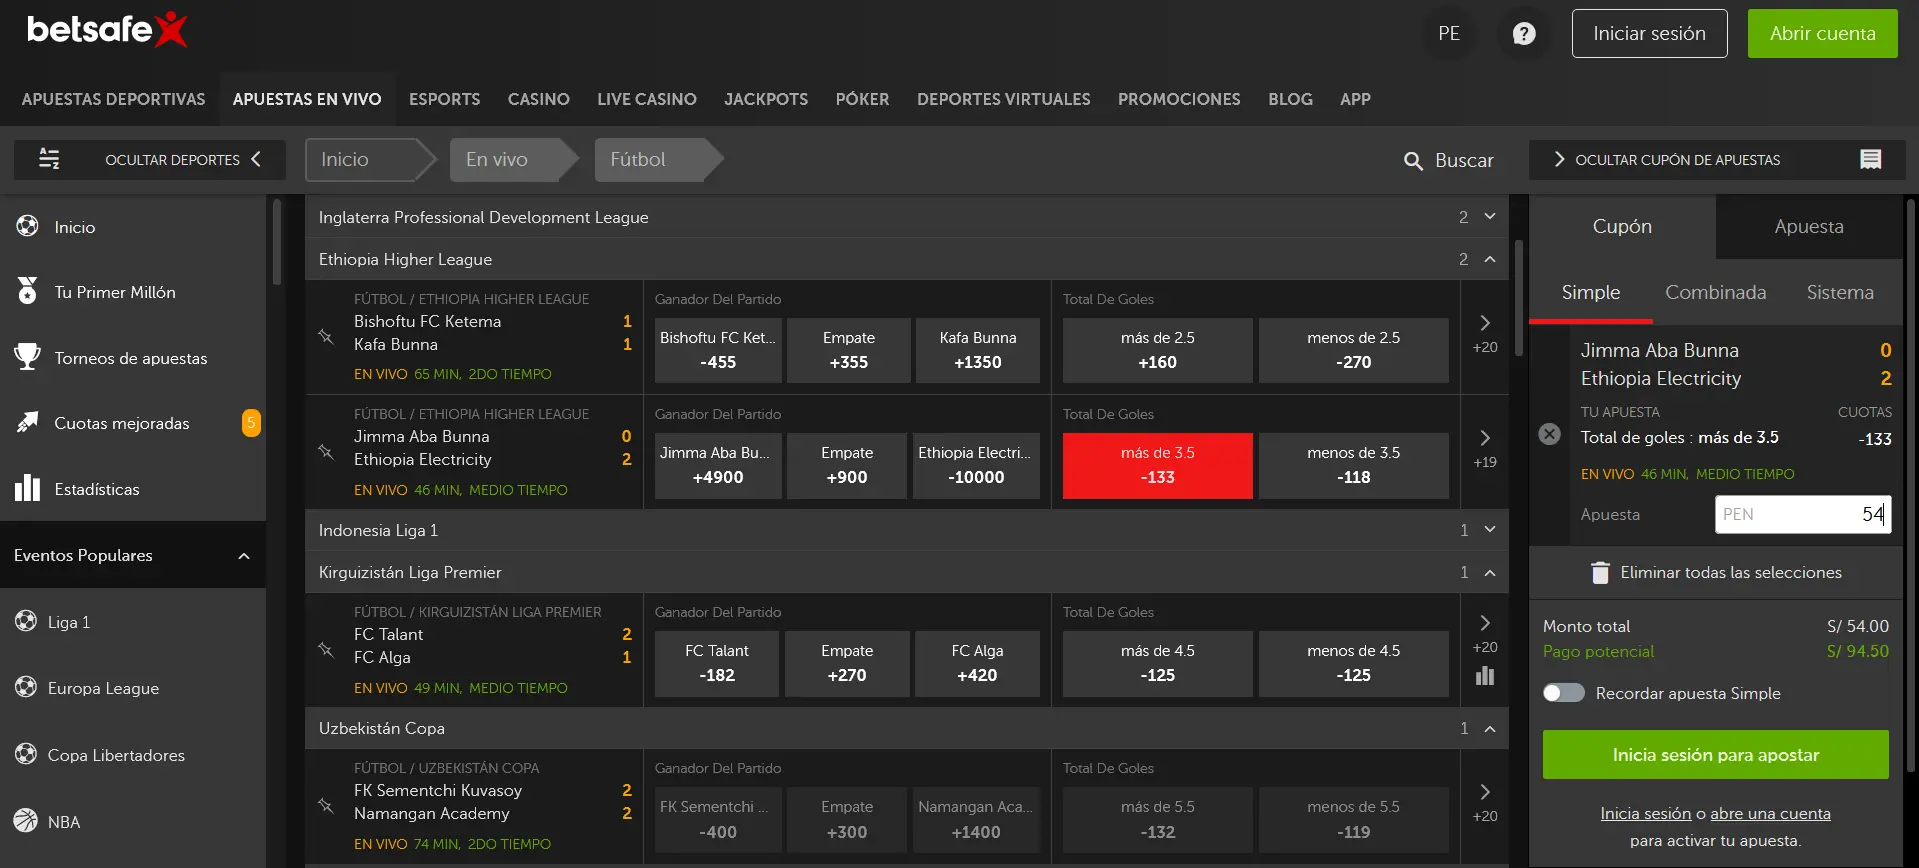The height and width of the screenshot is (868, 1919).
Task: Select menos de 3.5 -118 odds
Action: pyautogui.click(x=1353, y=465)
